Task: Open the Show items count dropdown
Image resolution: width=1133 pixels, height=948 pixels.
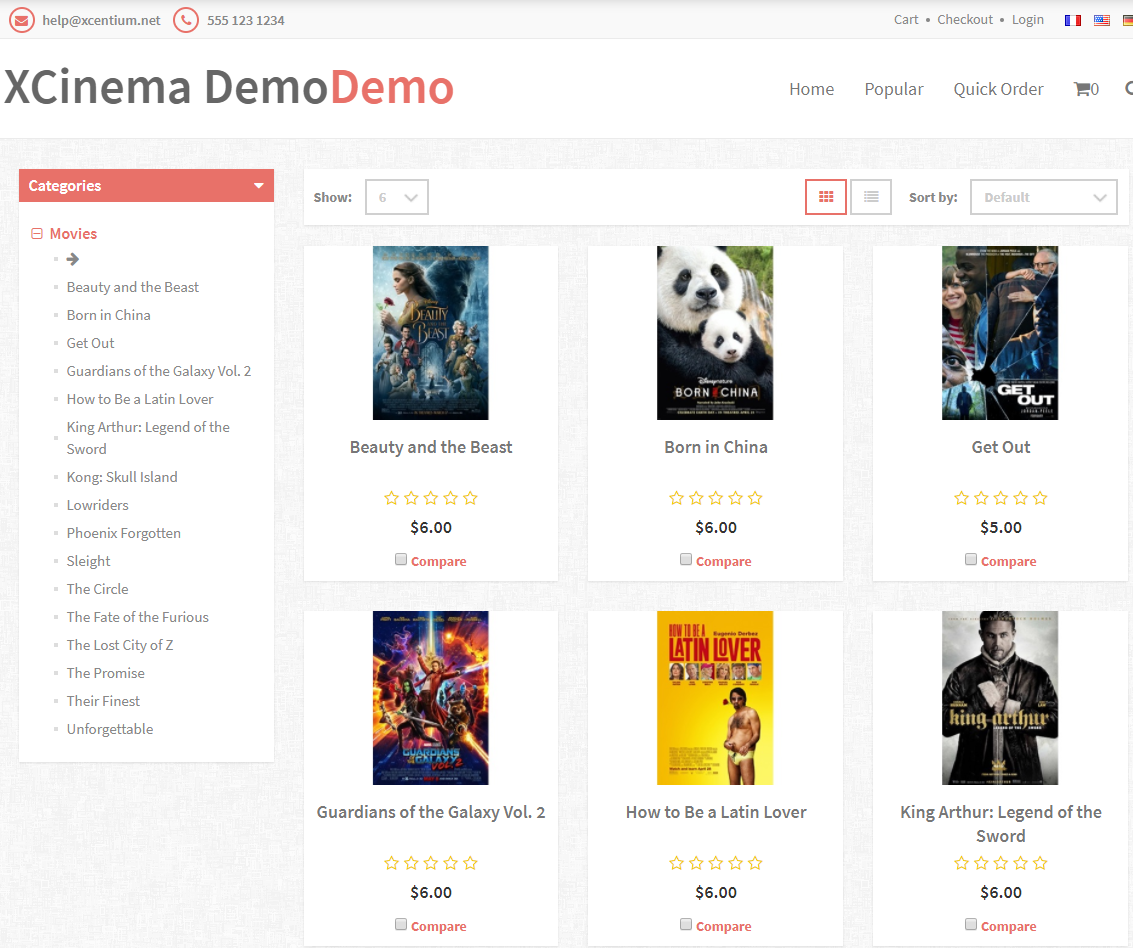Action: (x=397, y=197)
